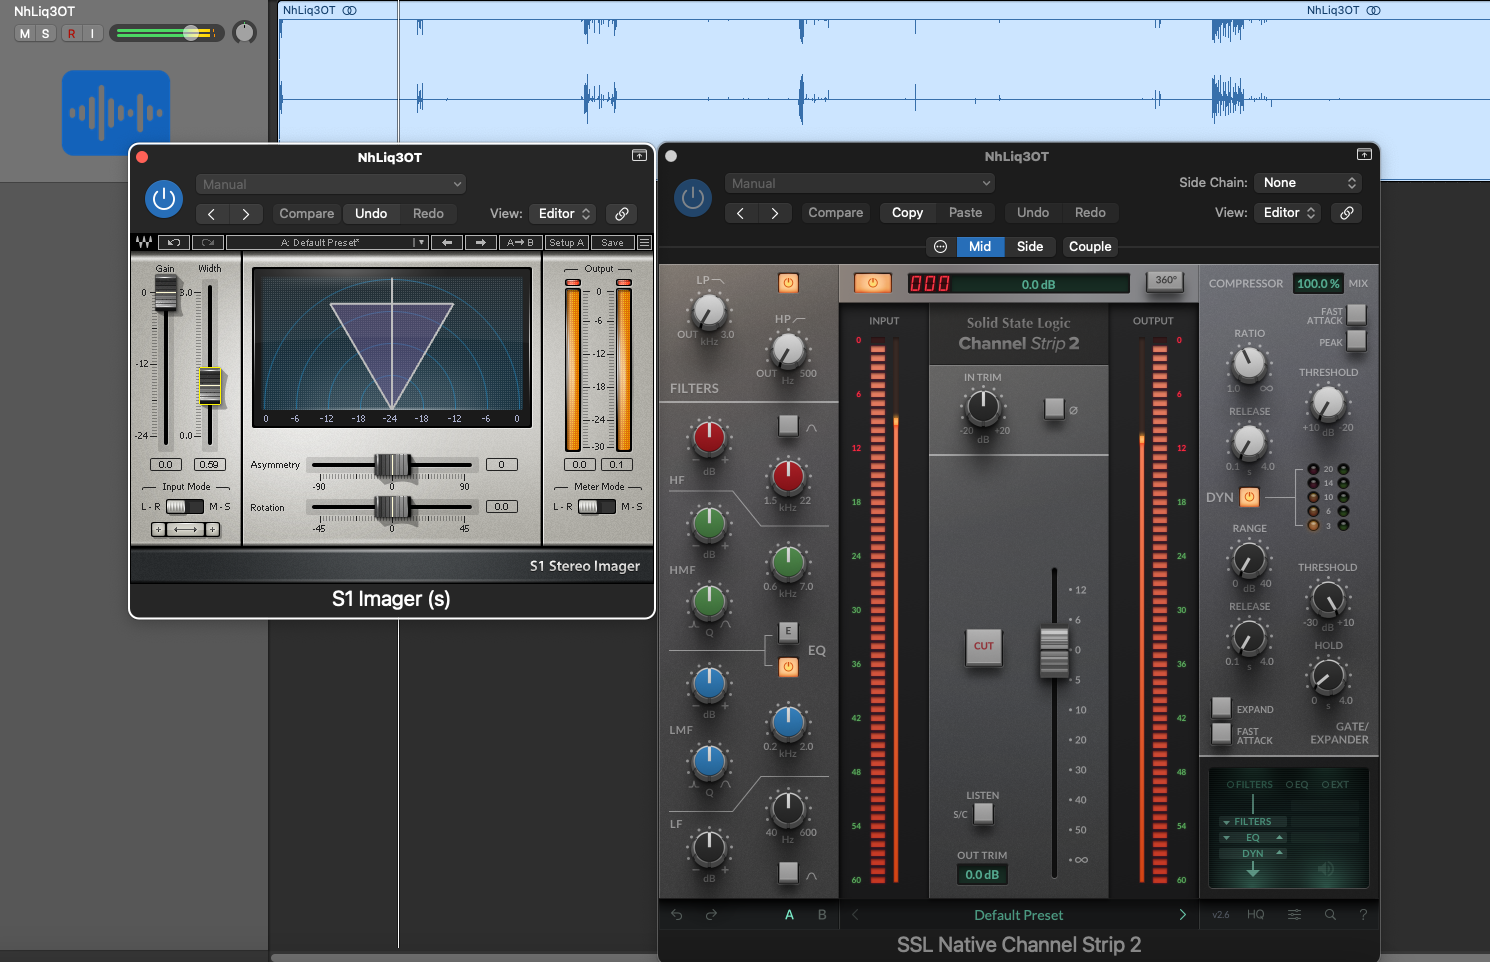
Task: Click the SSL redo arrow in bottom bar
Action: coord(711,915)
